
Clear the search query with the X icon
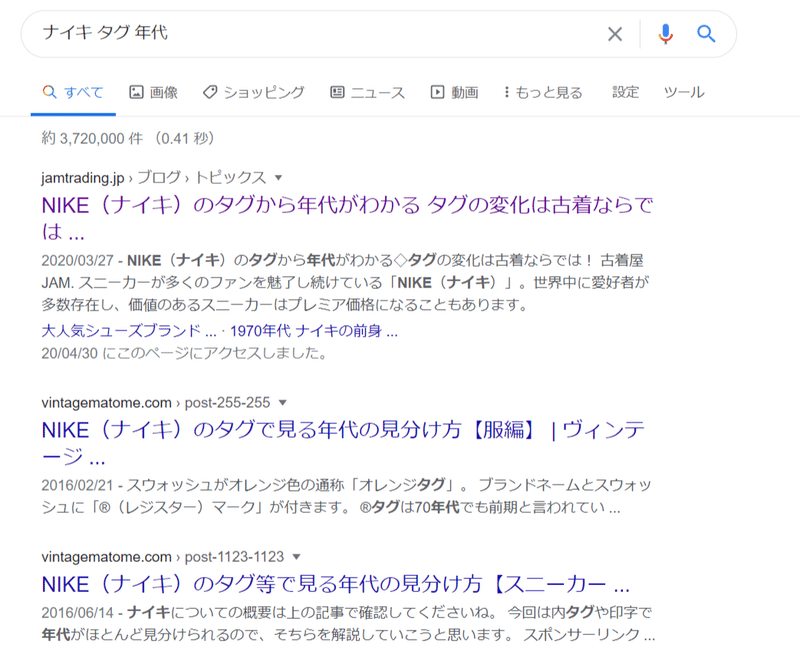pyautogui.click(x=615, y=34)
